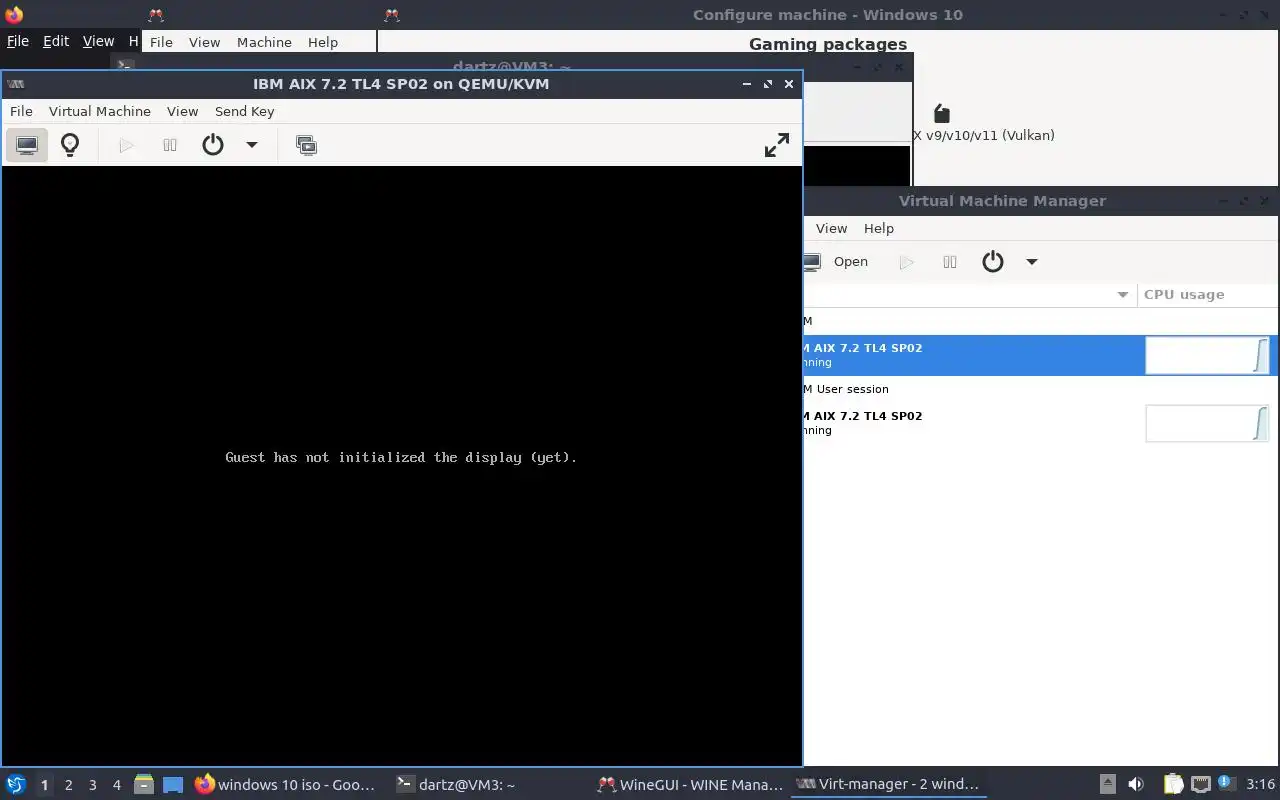Click the Name column sort arrow in Virtual Machine Manager
Image resolution: width=1280 pixels, height=800 pixels.
pos(1123,295)
